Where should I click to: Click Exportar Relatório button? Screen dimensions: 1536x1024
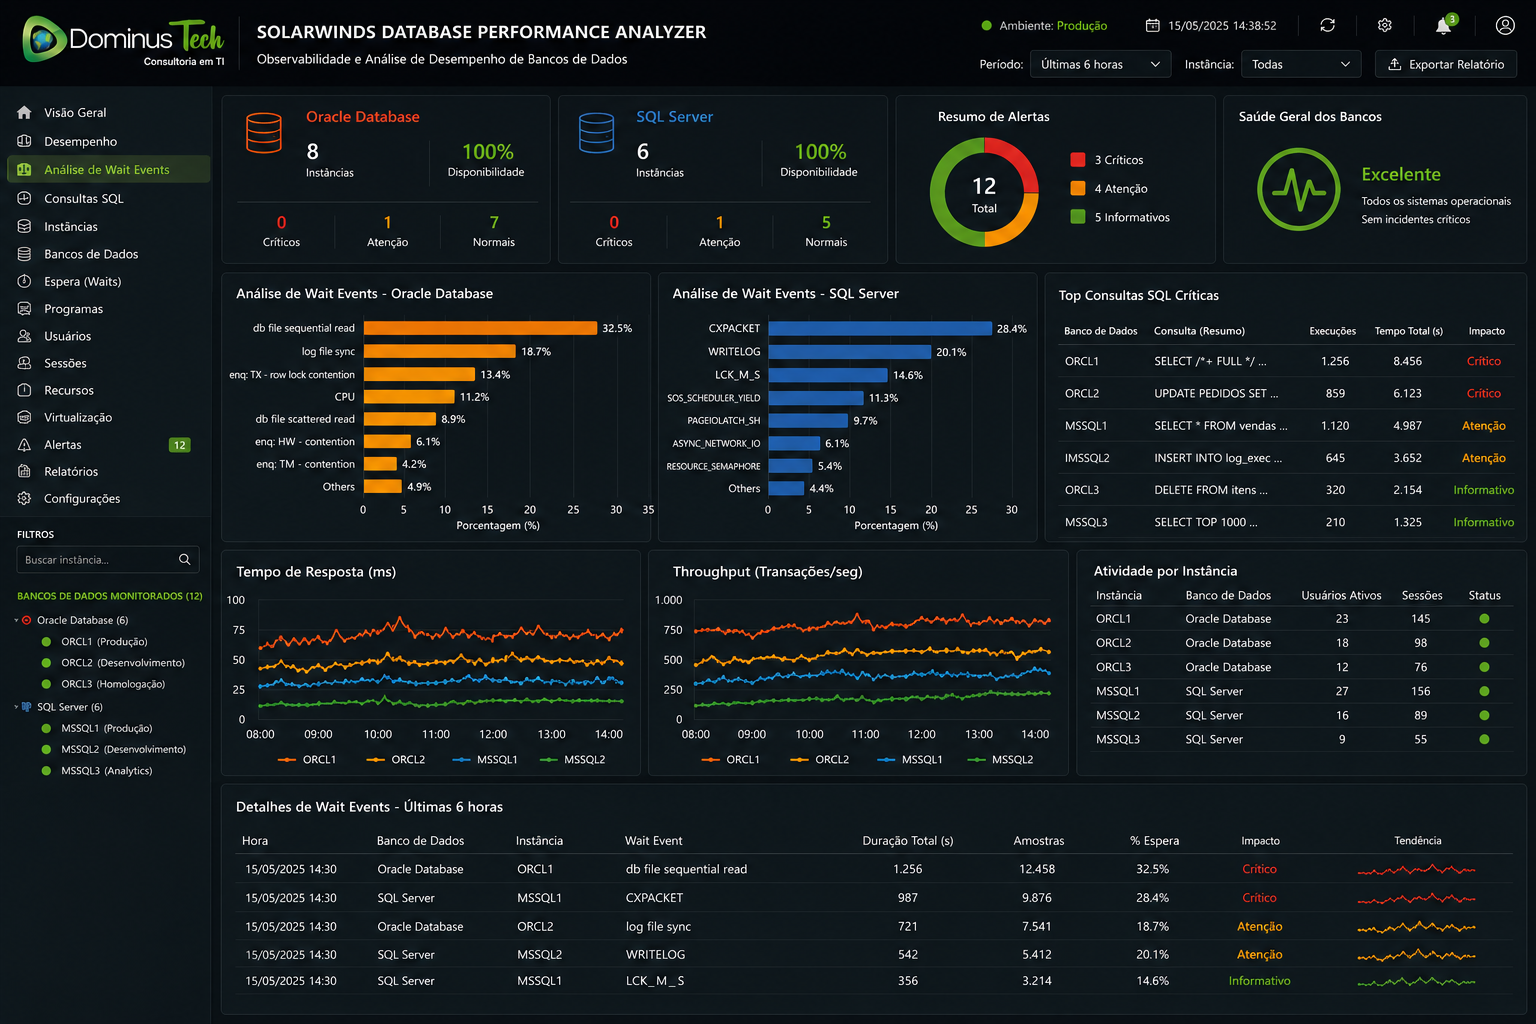(1446, 64)
